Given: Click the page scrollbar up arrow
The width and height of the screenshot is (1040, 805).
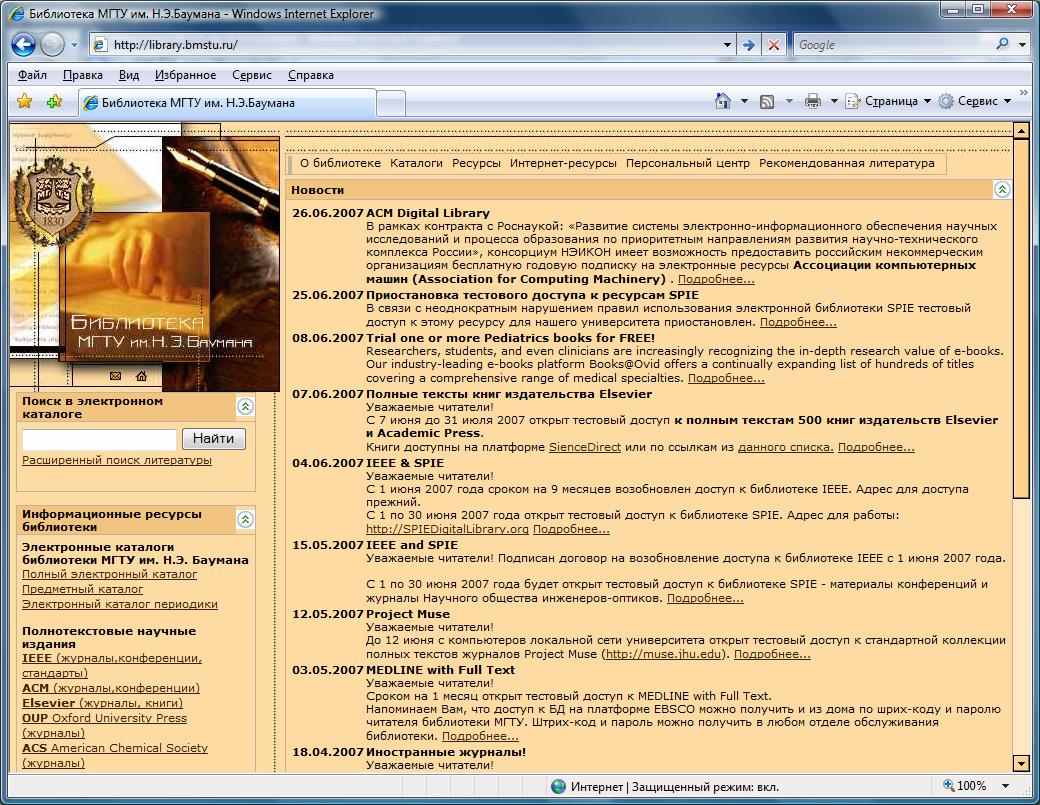Looking at the screenshot, I should (1021, 131).
